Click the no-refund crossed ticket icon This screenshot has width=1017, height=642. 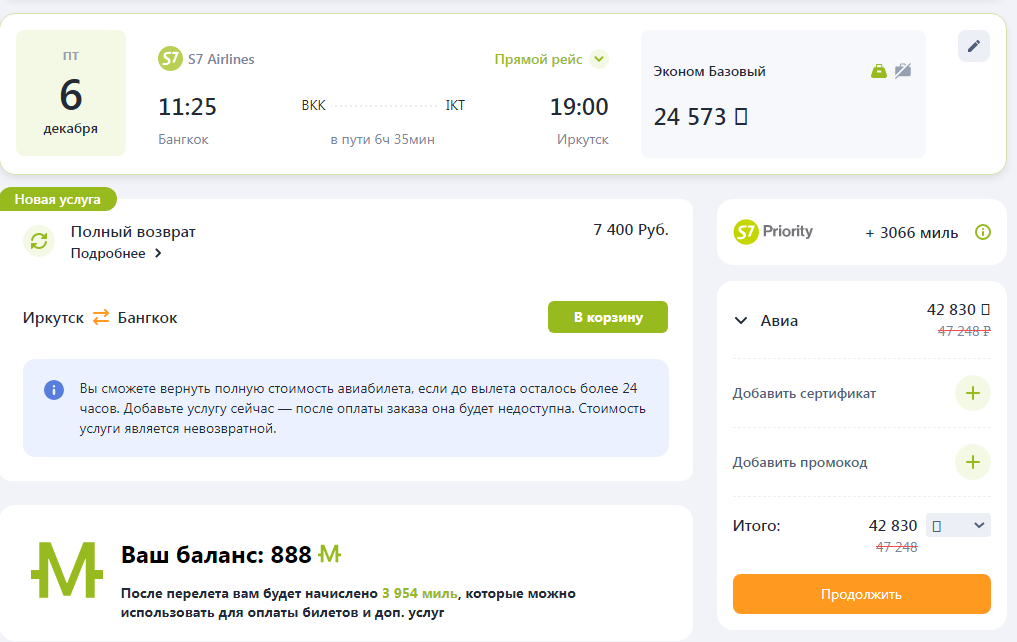click(903, 71)
